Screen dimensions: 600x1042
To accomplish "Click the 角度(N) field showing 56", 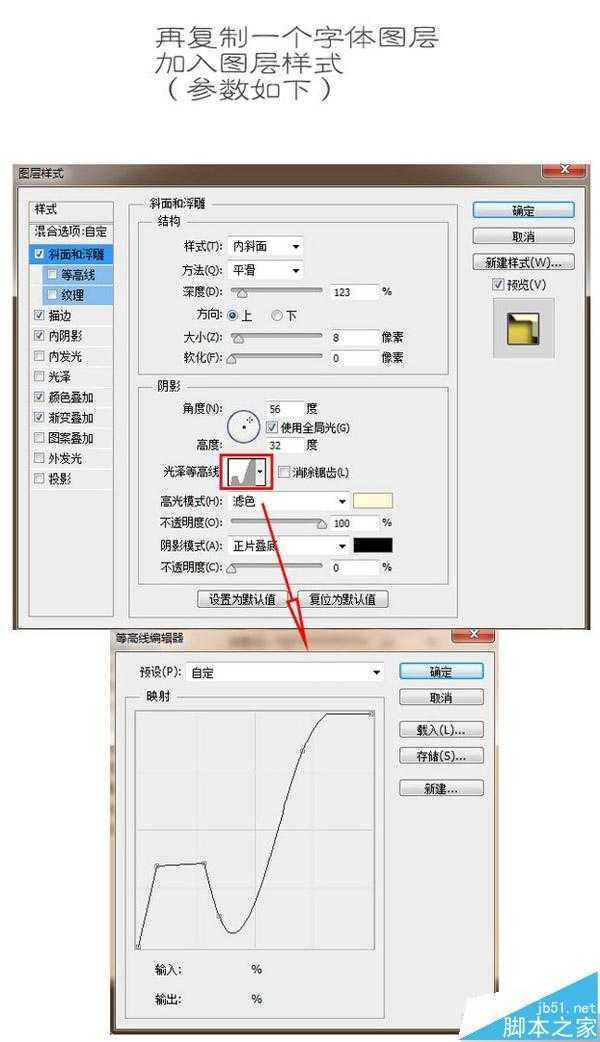I will click(285, 409).
